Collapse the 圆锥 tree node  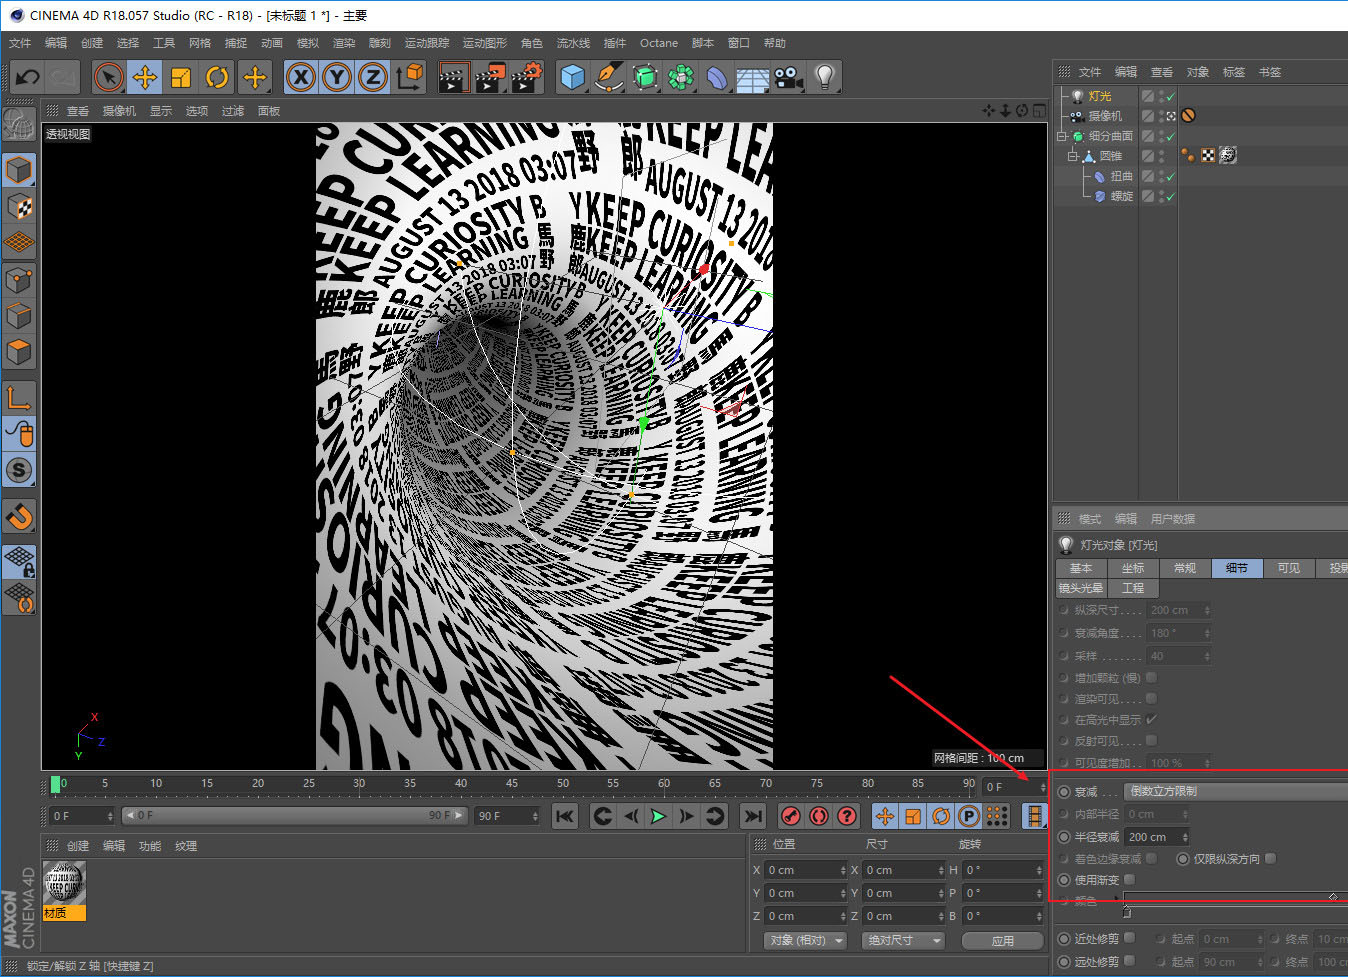1073,156
